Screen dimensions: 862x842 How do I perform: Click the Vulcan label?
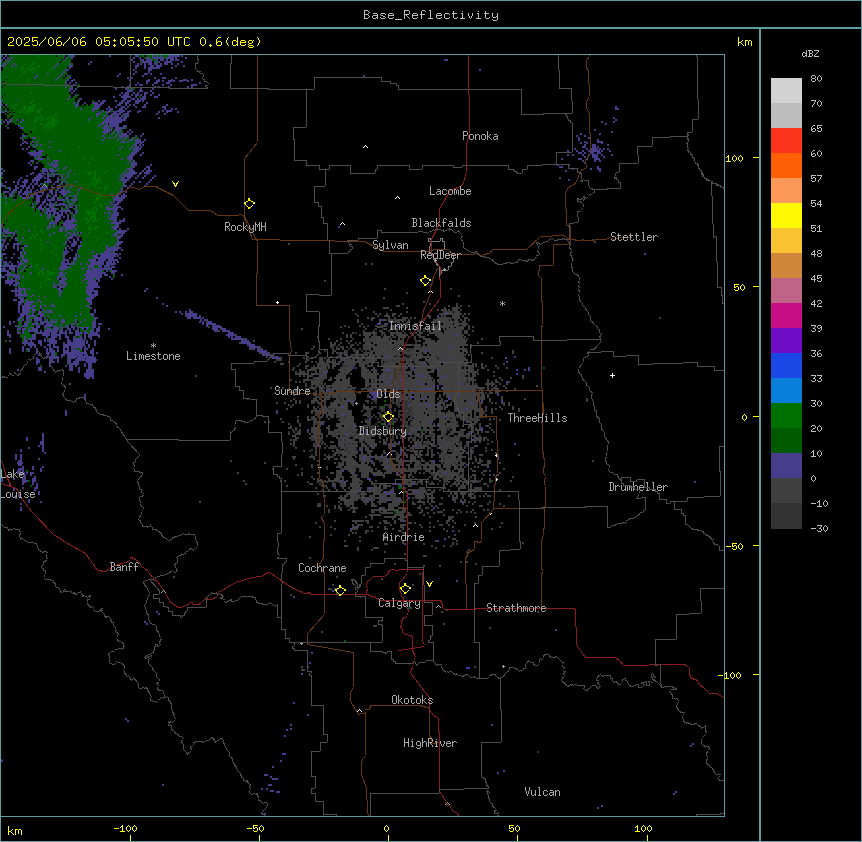543,792
